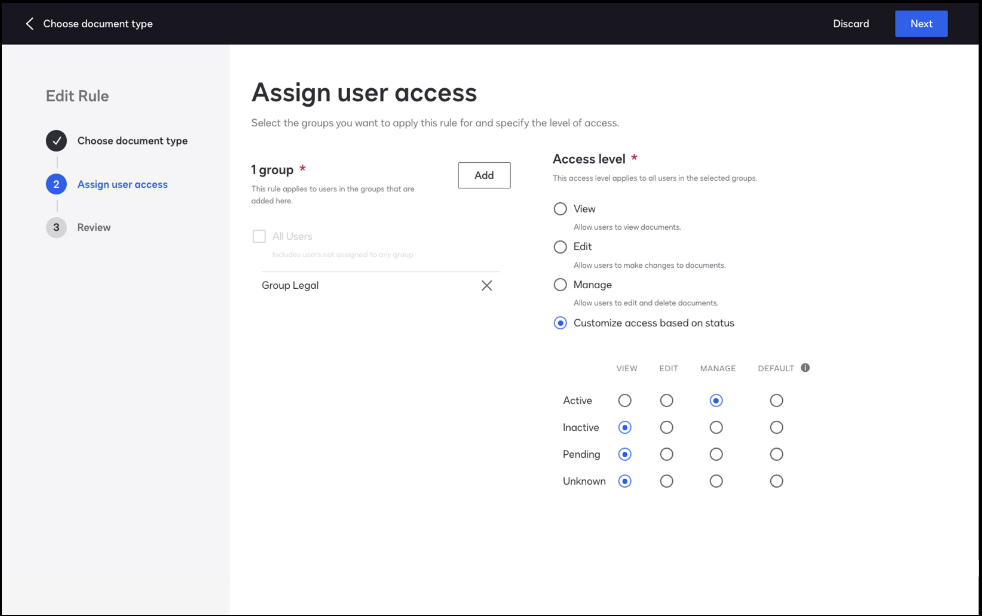This screenshot has width=982, height=616.
Task: Select the Edit access level radio
Action: coord(560,247)
